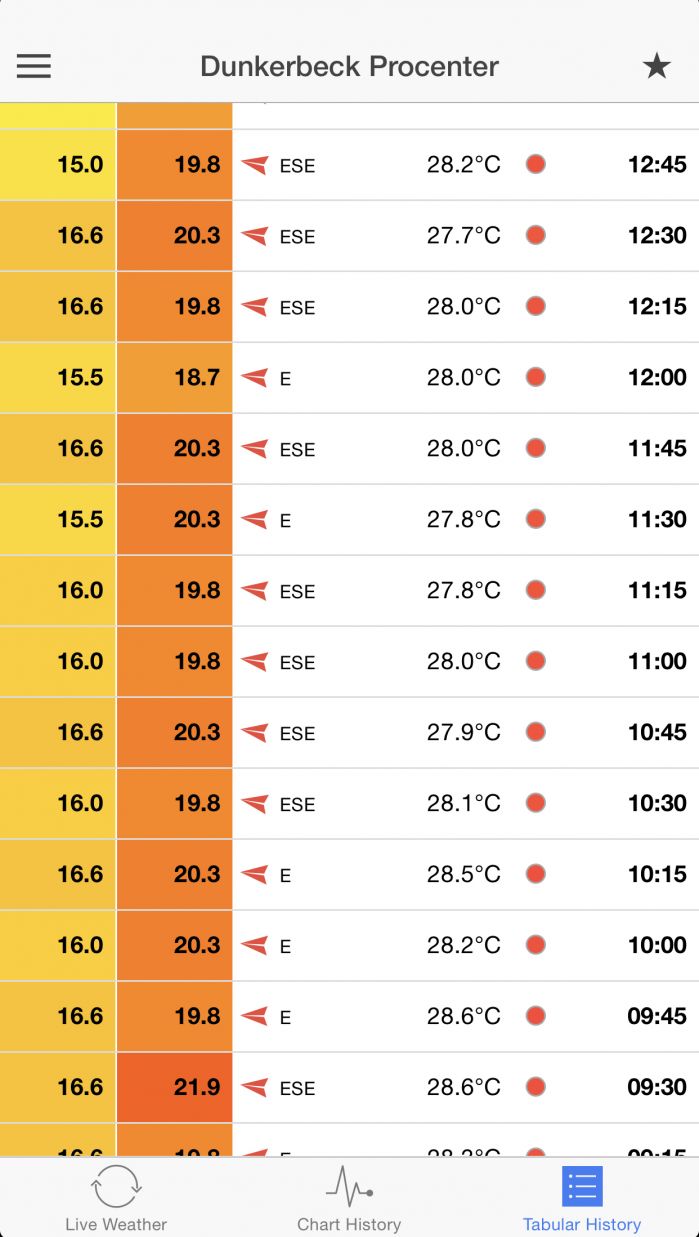Select the 12:00 timestamp

pos(657,378)
